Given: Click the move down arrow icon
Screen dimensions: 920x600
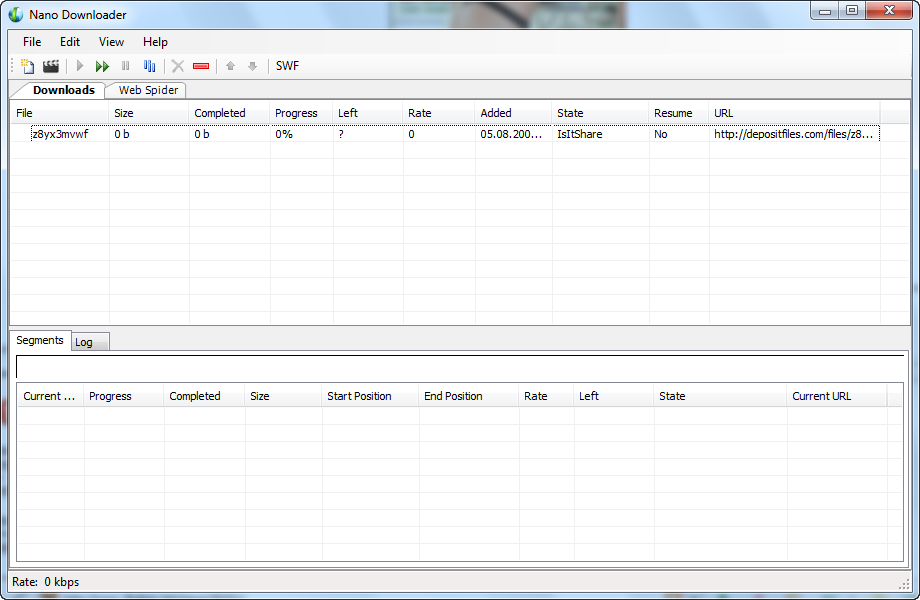Looking at the screenshot, I should click(252, 66).
